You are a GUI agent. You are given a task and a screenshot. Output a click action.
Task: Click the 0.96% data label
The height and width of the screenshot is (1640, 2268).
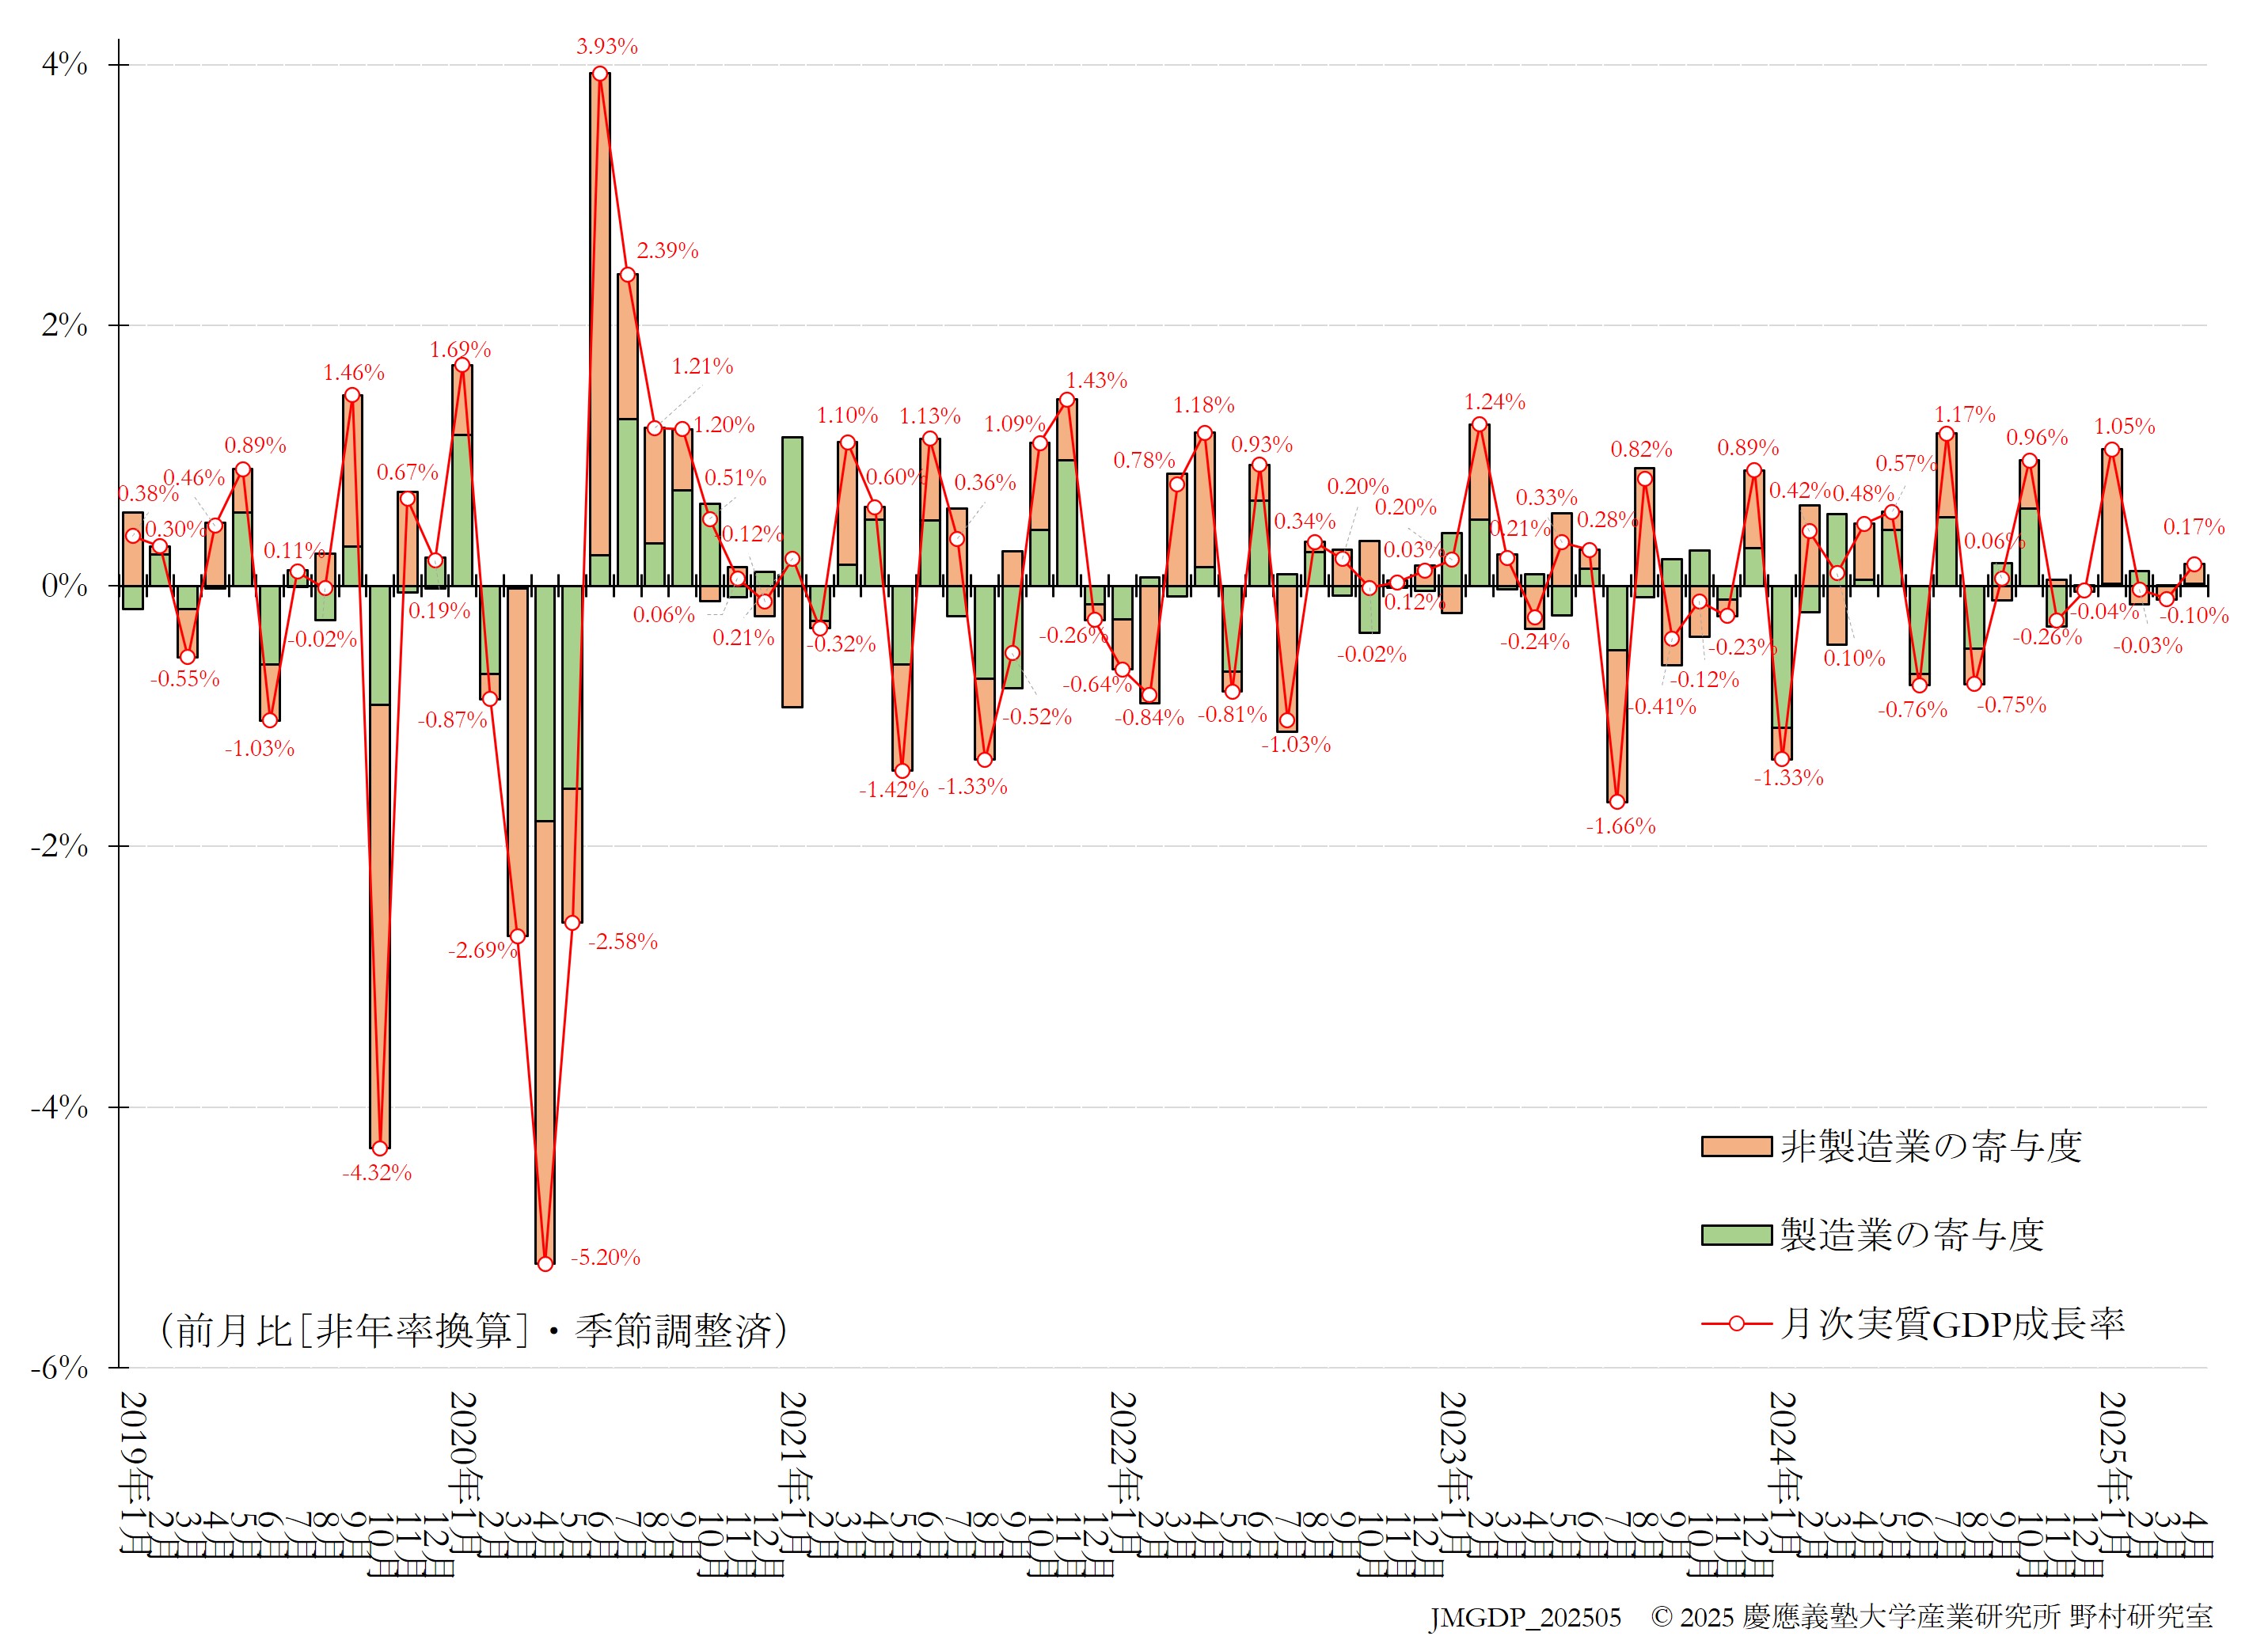tap(2037, 437)
